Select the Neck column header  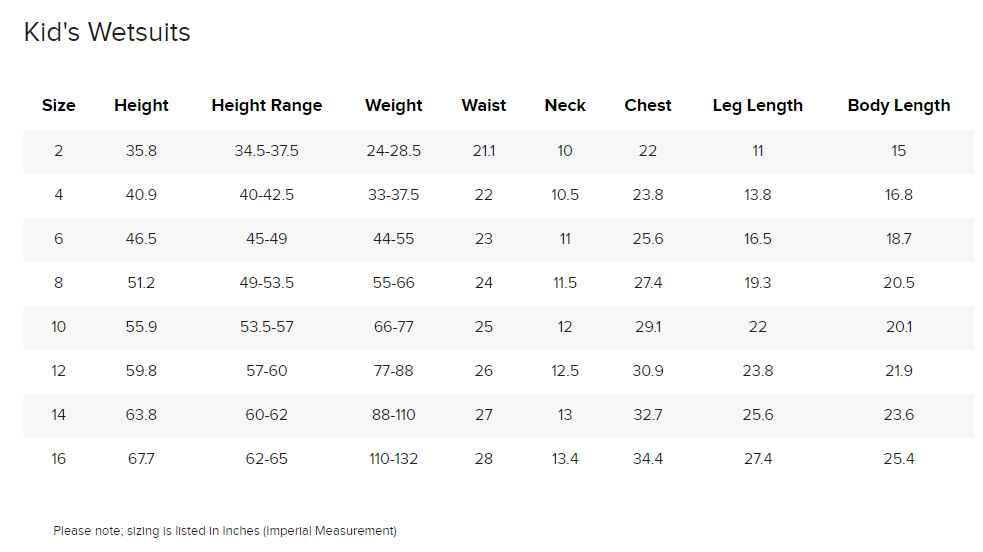click(x=565, y=105)
